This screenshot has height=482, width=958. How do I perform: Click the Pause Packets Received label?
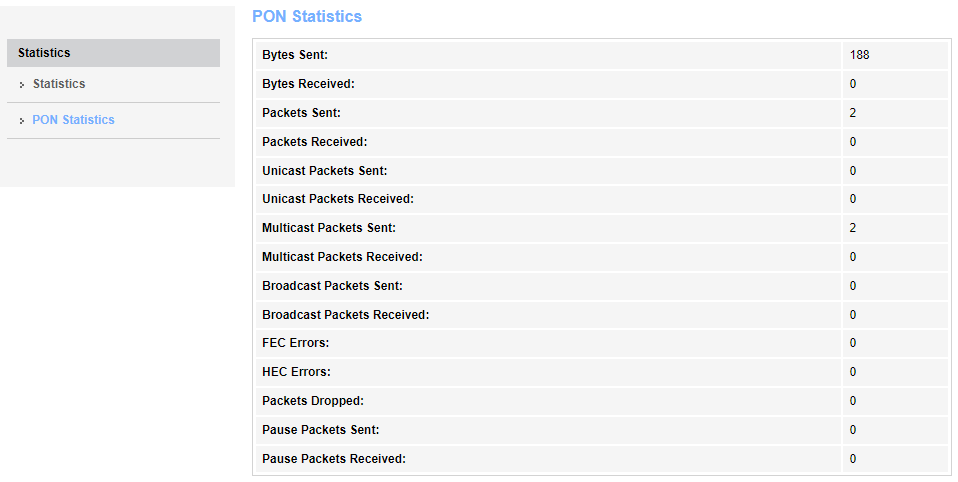334,459
